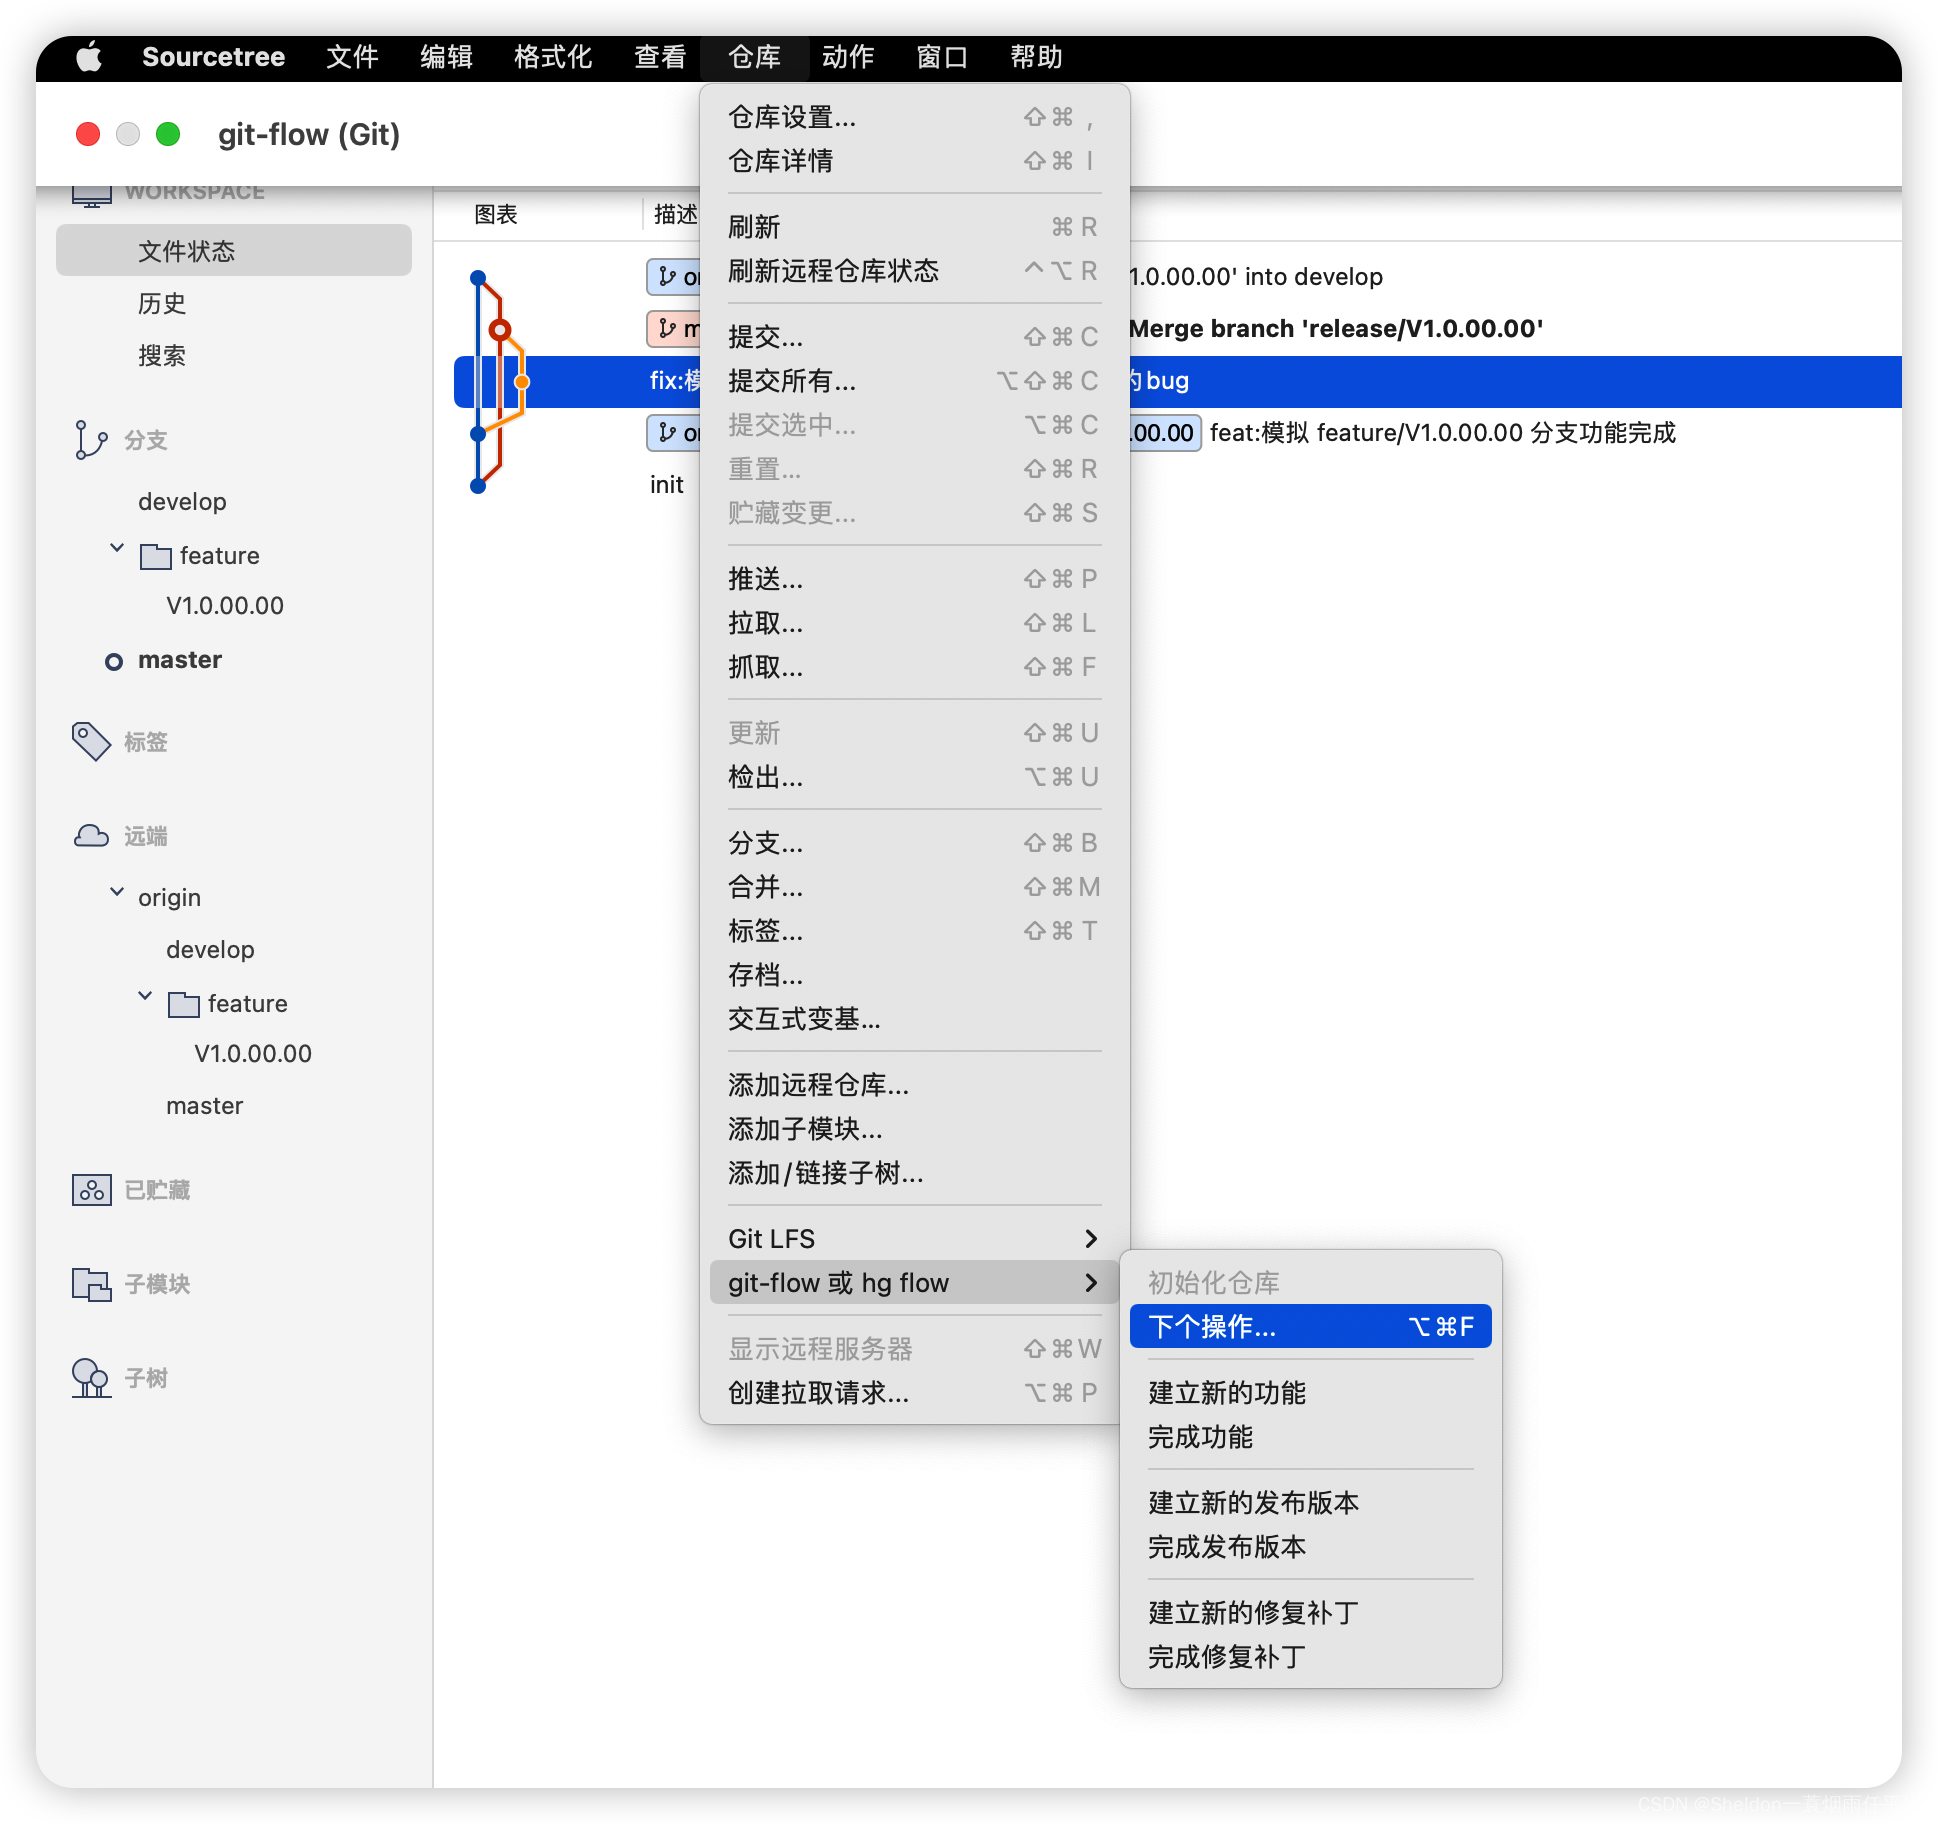The height and width of the screenshot is (1824, 1938).
Task: Choose 提交所有… menu entry
Action: tap(914, 381)
